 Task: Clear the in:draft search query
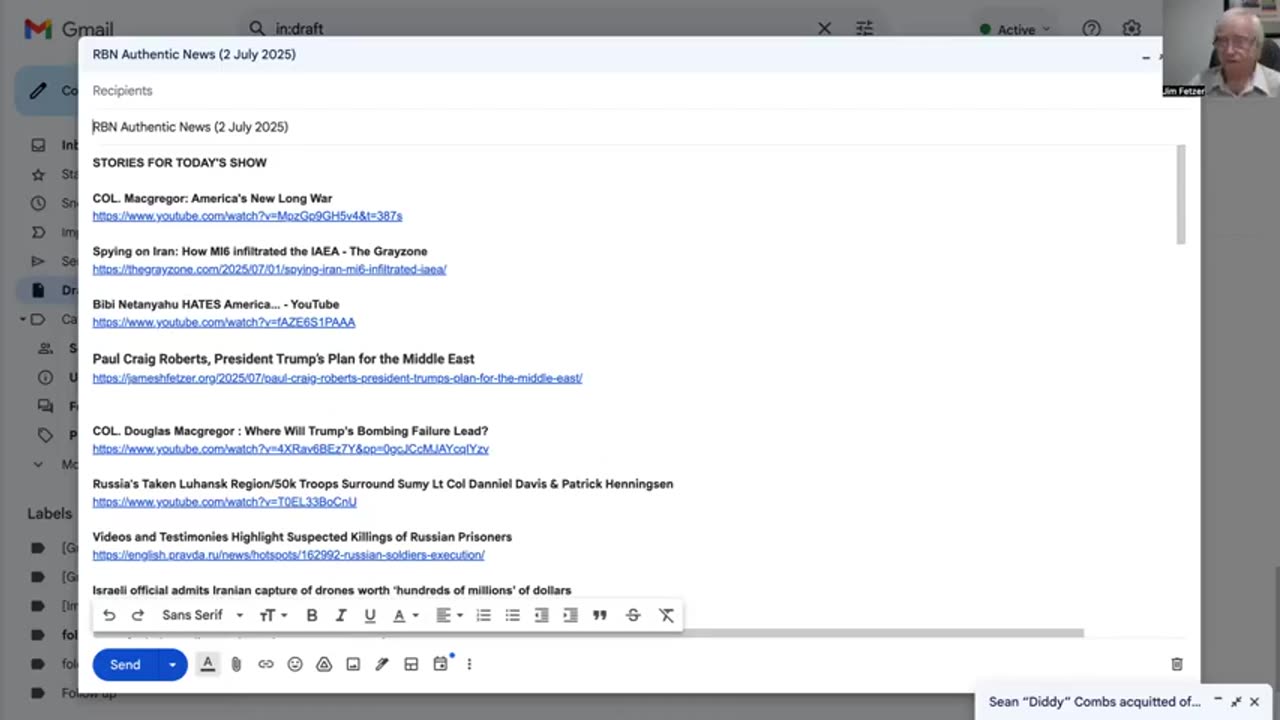[824, 29]
